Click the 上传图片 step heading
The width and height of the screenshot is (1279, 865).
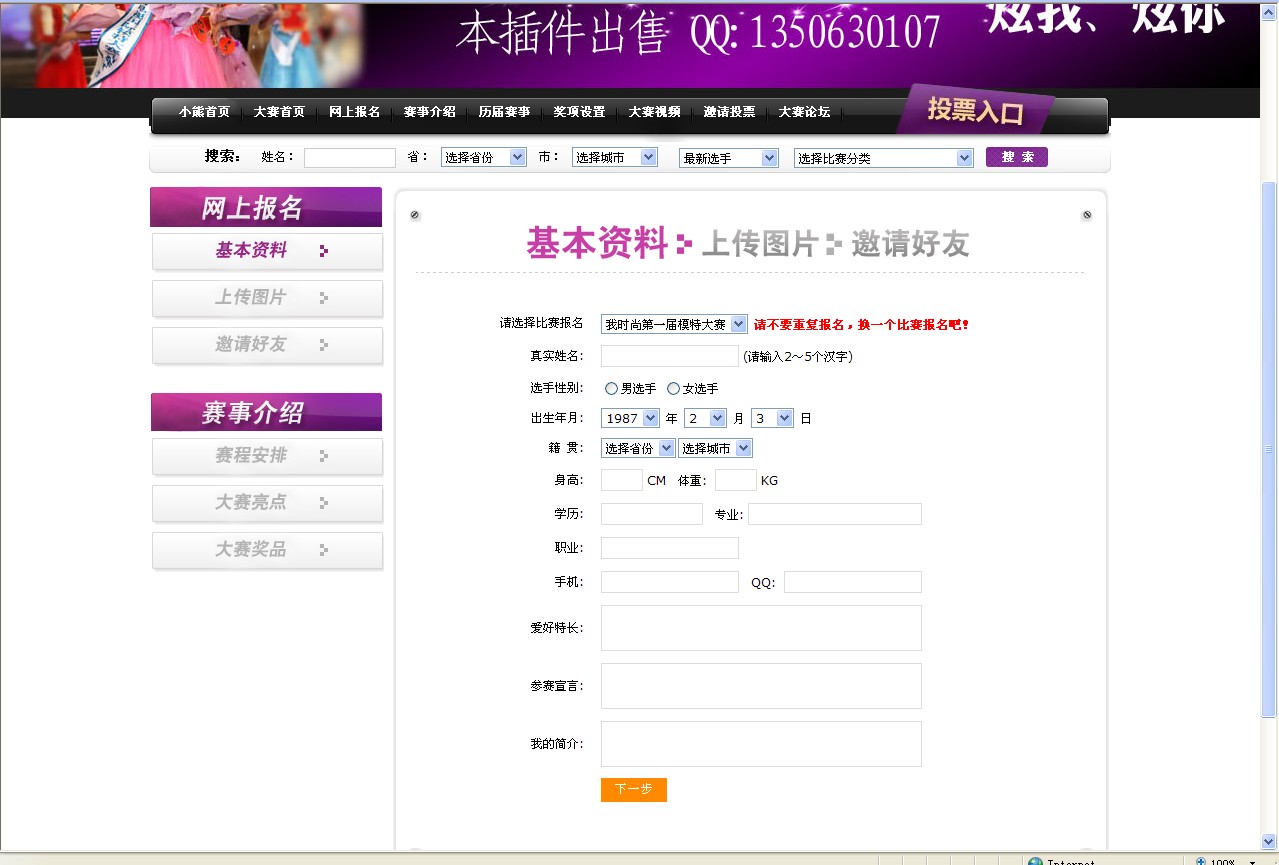tap(760, 243)
